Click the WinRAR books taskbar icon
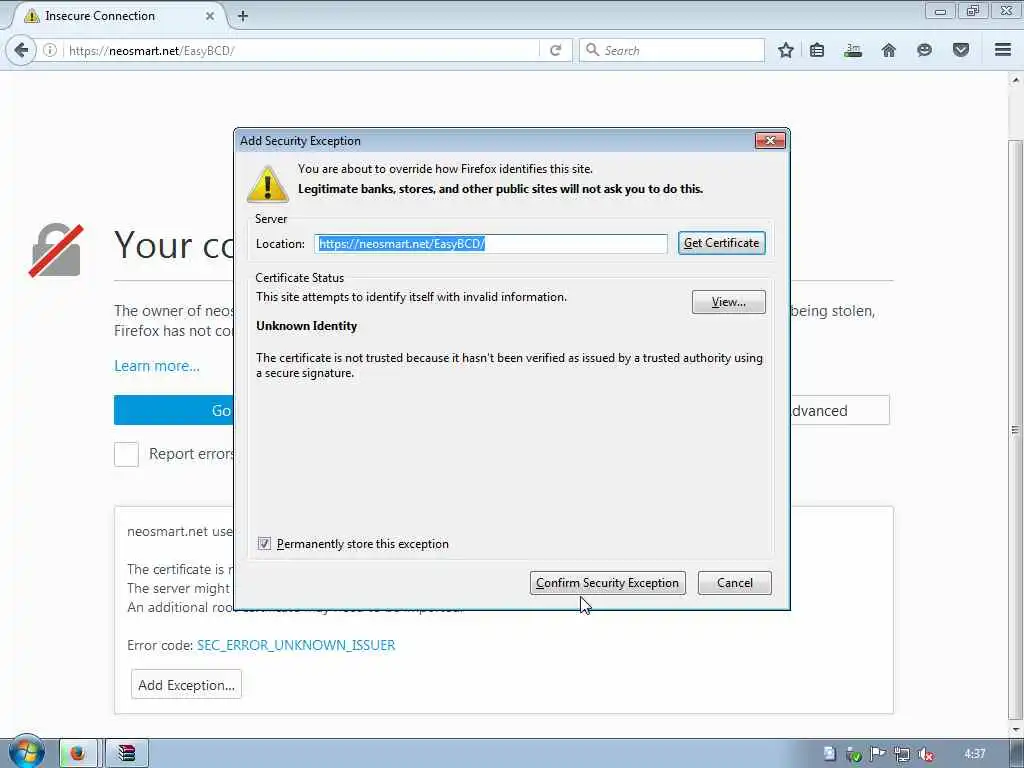The image size is (1024, 768). [x=126, y=754]
